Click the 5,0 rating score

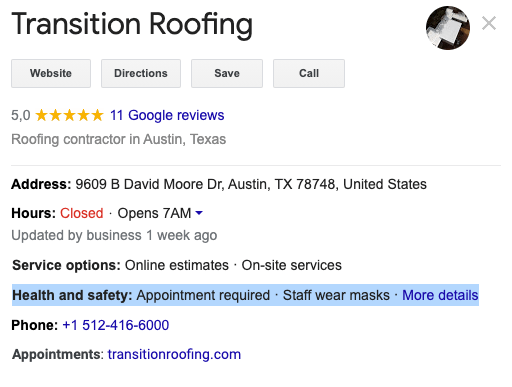click(21, 116)
